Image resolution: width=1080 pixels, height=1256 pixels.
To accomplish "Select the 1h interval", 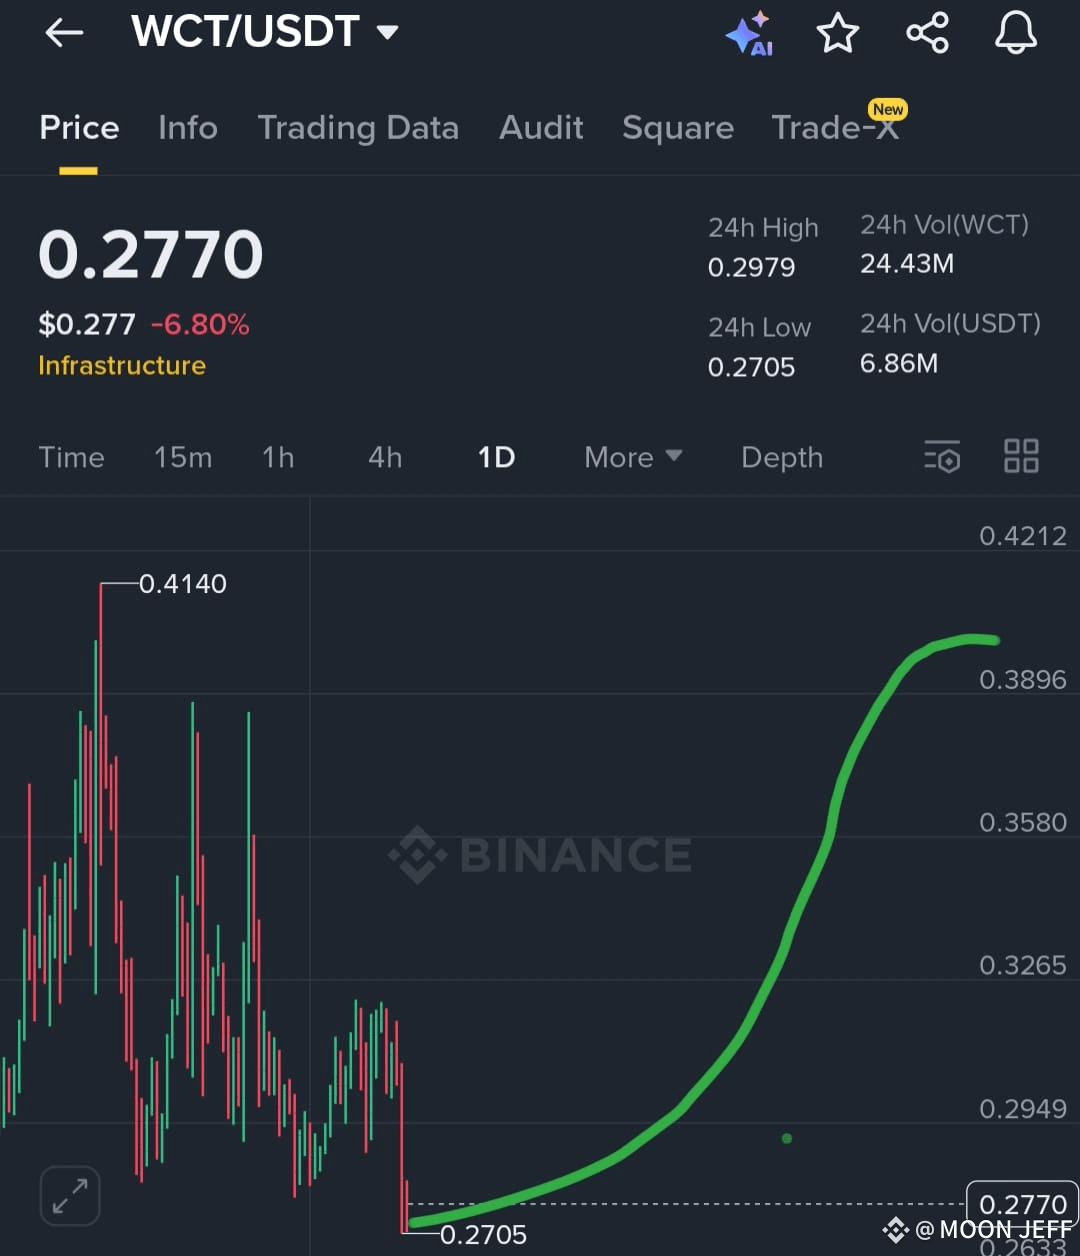I will 278,457.
